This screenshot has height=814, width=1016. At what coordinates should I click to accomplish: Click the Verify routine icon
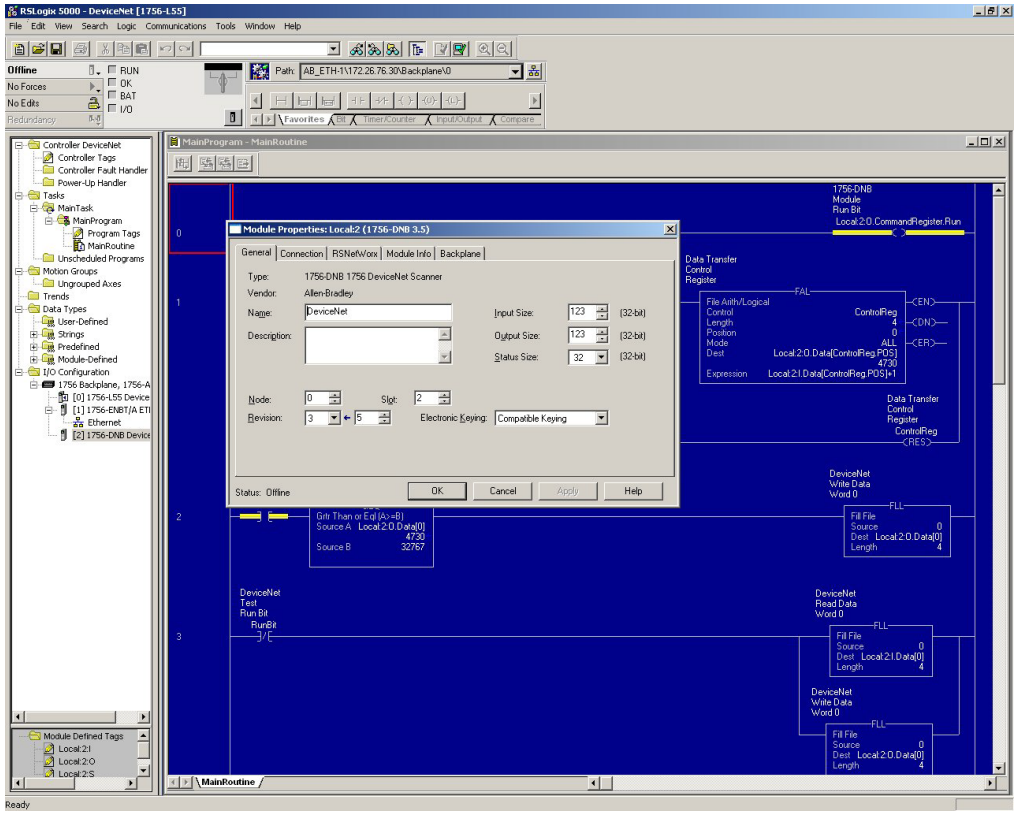point(442,49)
